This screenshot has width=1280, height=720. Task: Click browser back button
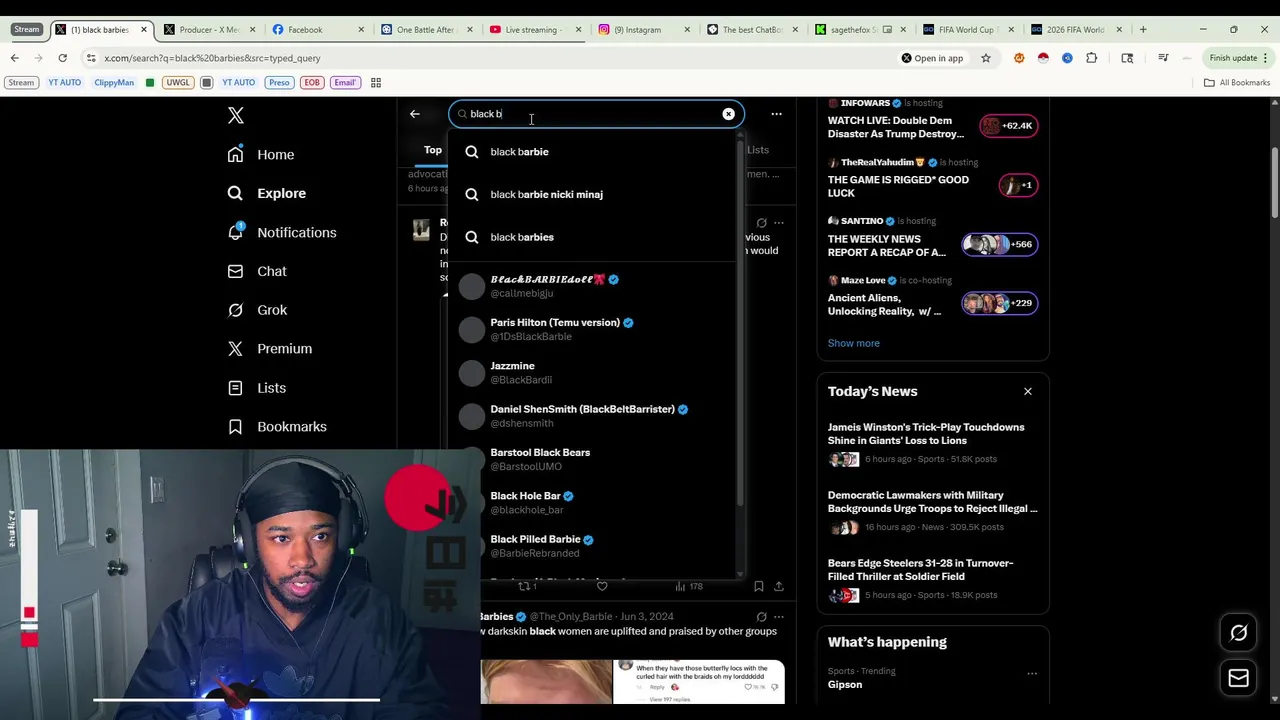coord(14,58)
